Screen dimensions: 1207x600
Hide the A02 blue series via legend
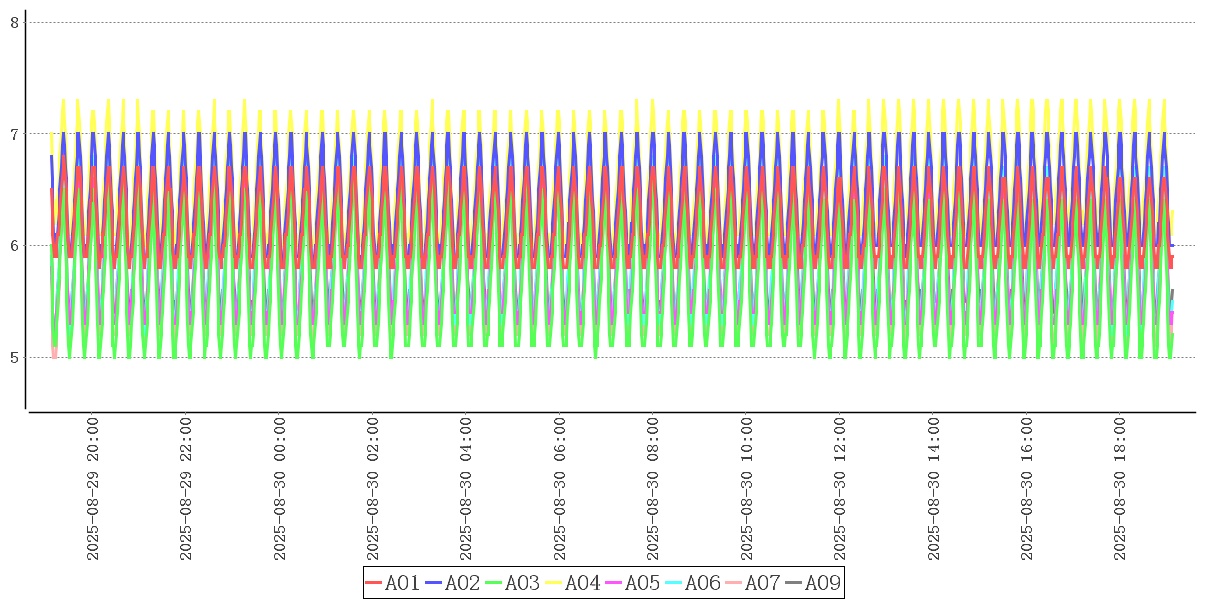click(453, 583)
